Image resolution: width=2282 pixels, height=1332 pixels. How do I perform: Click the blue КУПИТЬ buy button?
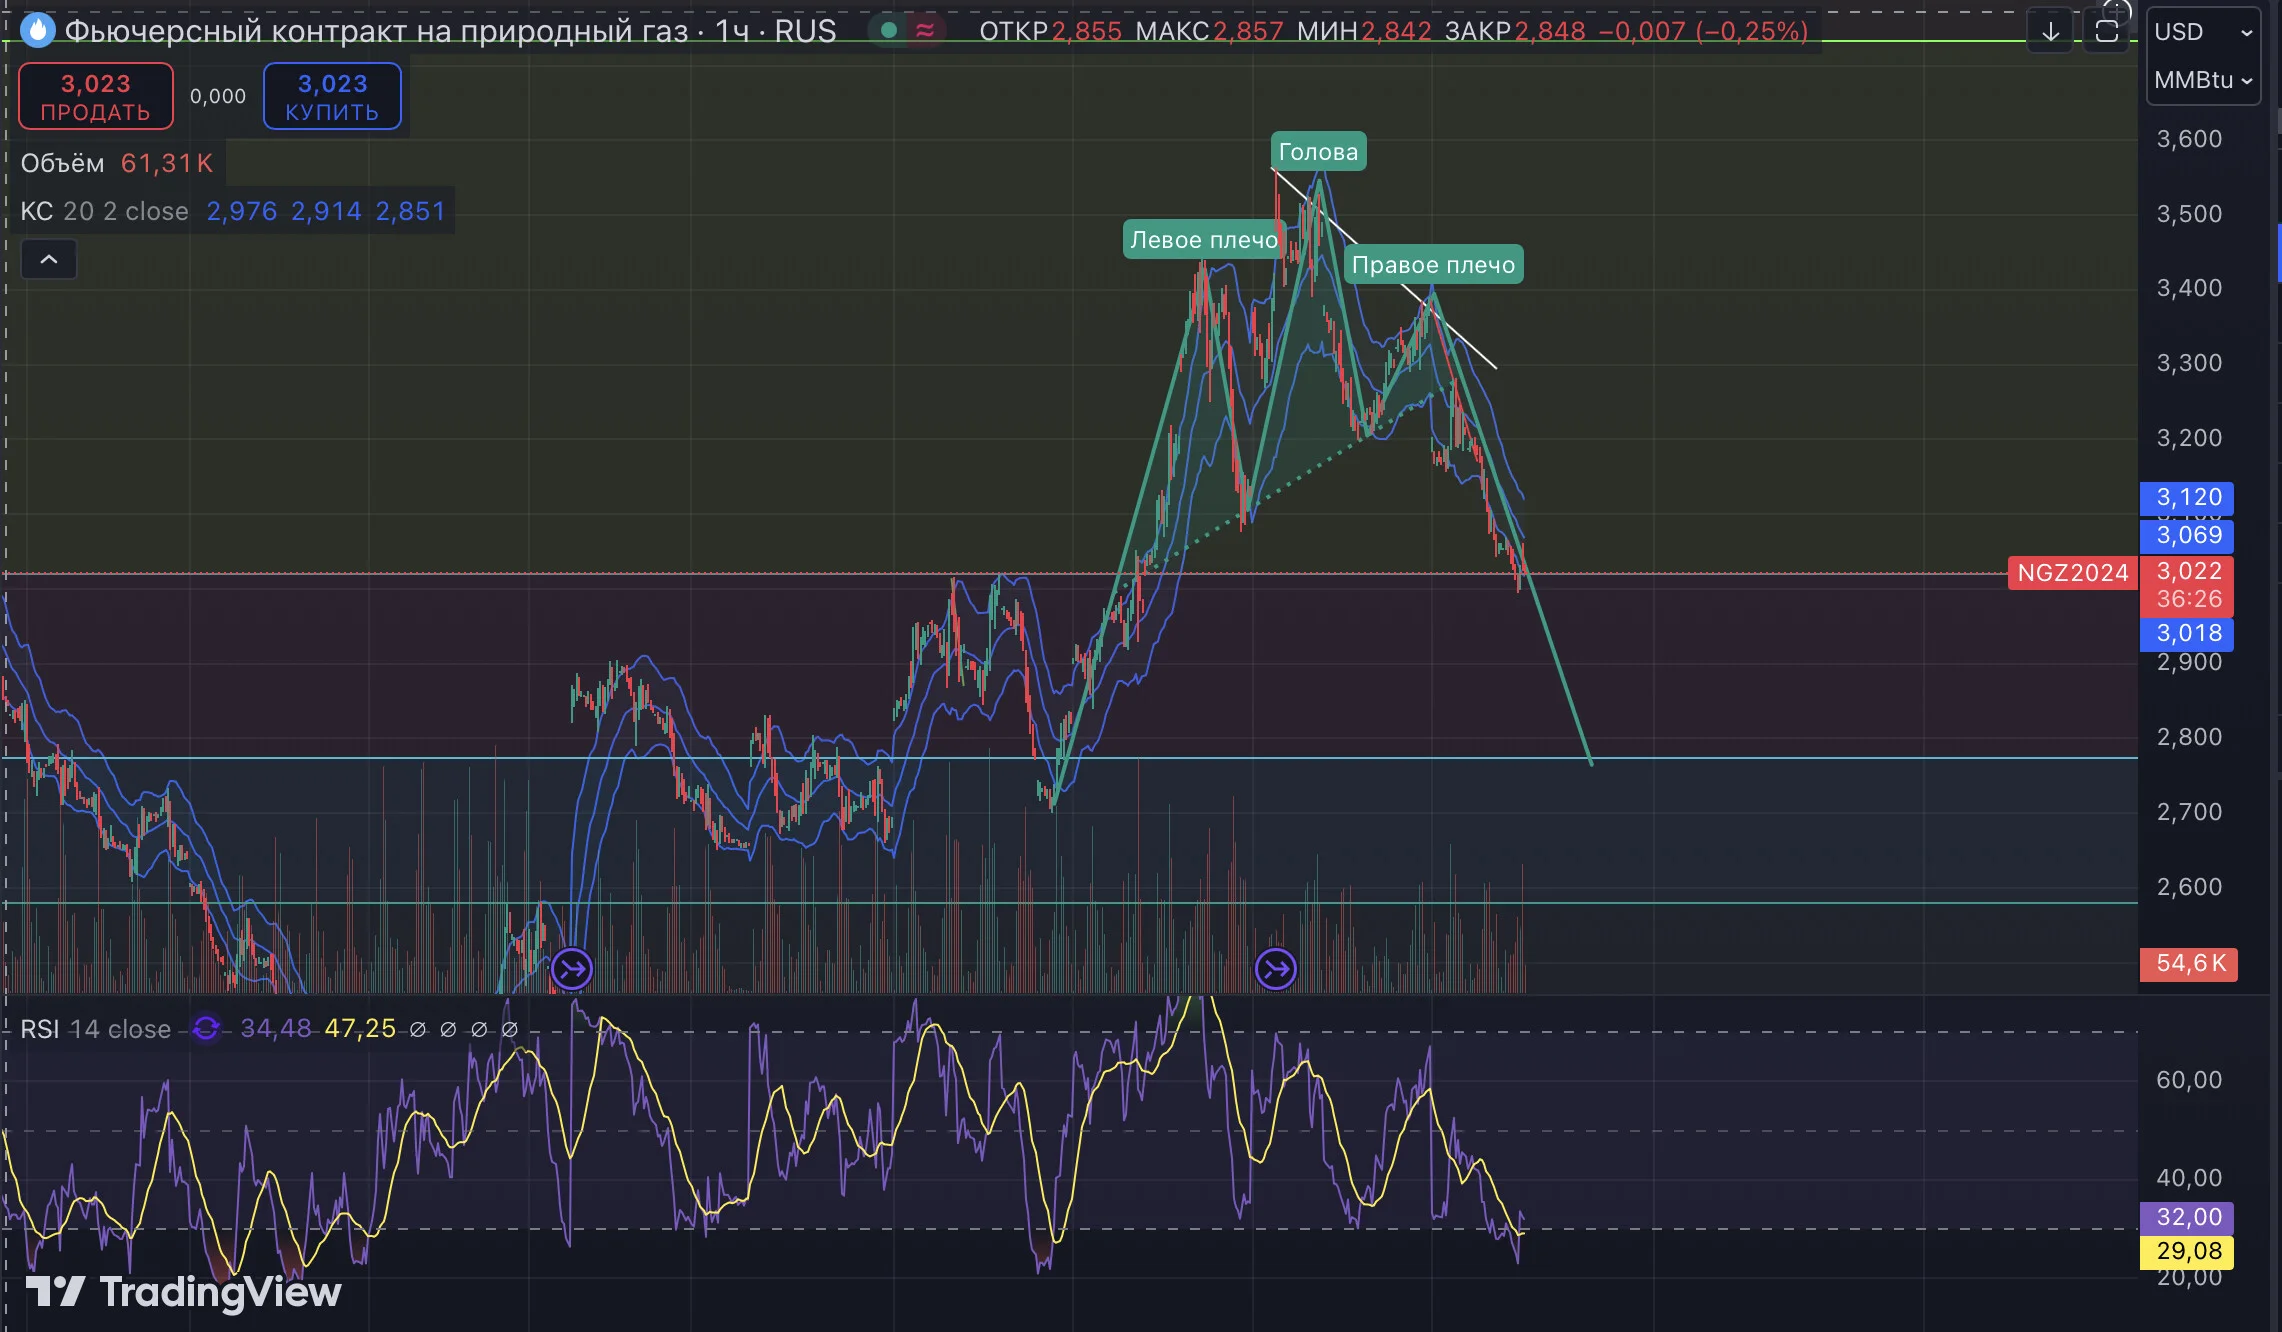[x=332, y=96]
